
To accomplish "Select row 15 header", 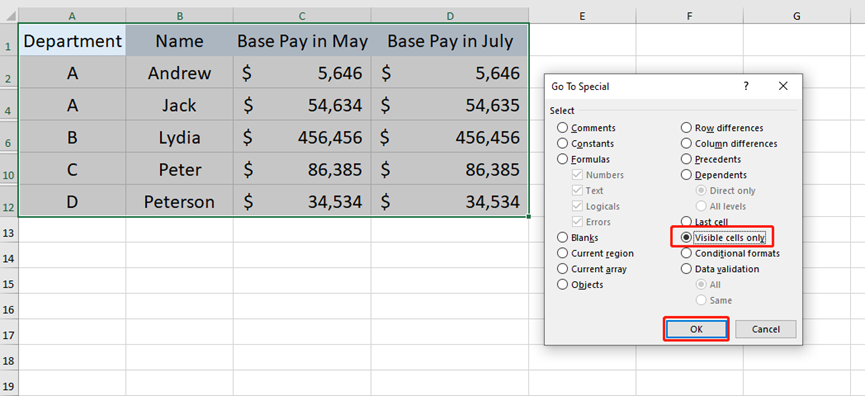I will pyautogui.click(x=8, y=283).
